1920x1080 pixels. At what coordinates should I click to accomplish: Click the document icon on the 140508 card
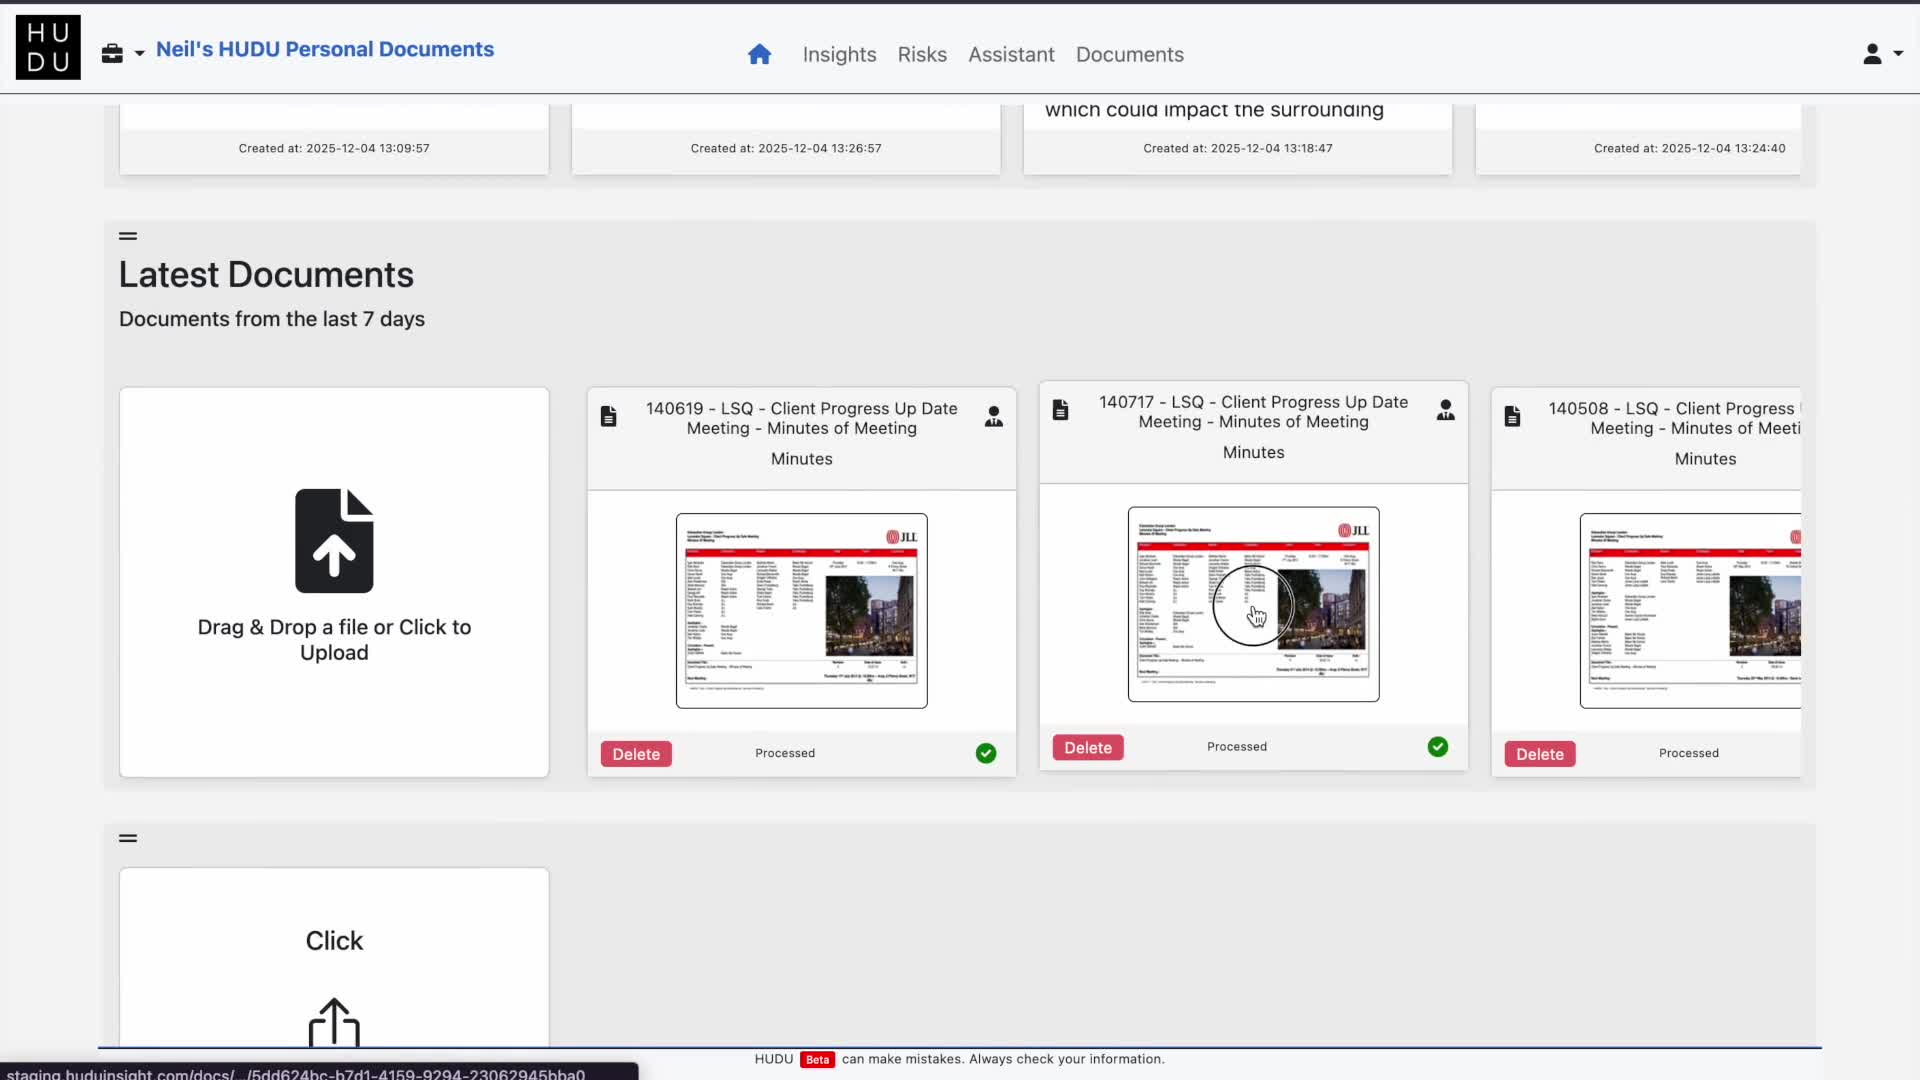(x=1512, y=416)
